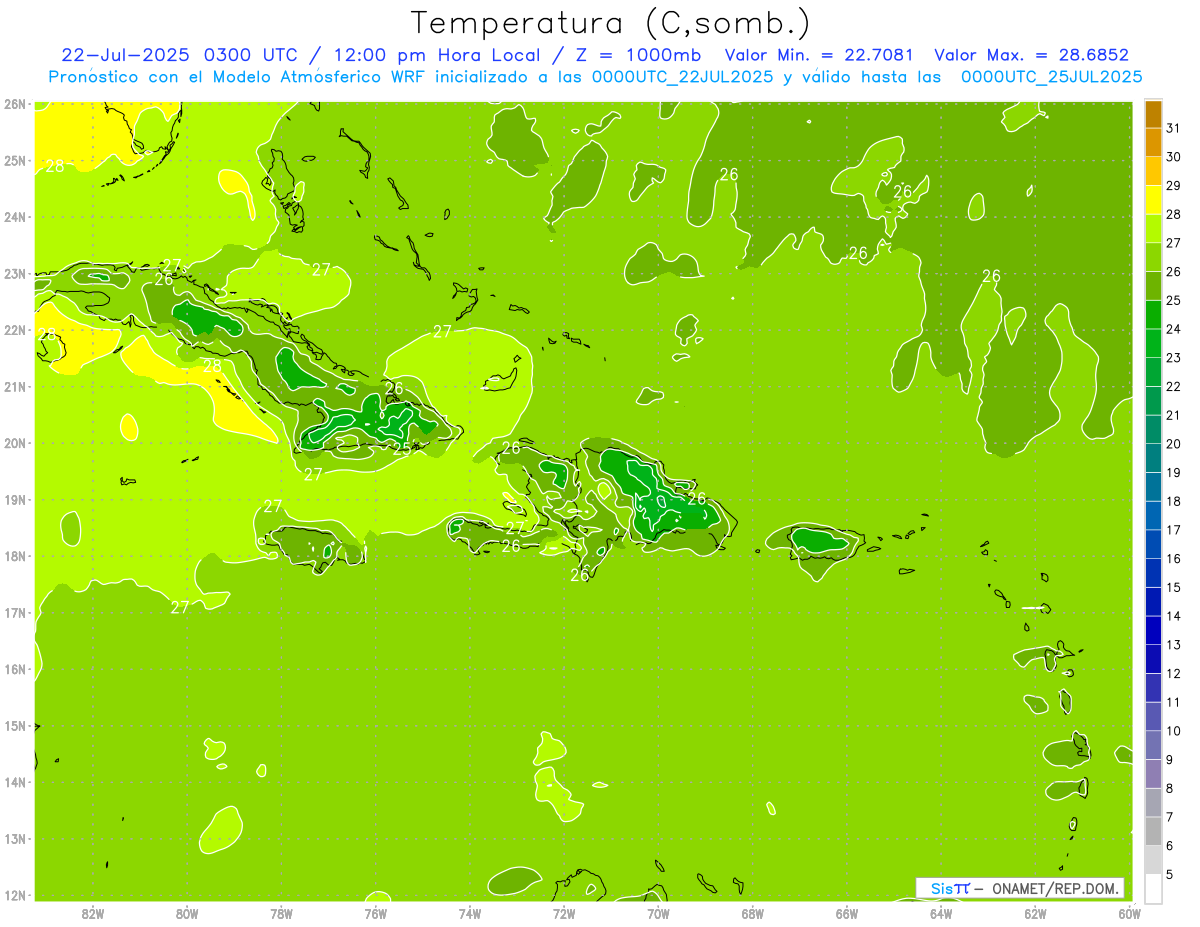The width and height of the screenshot is (1200, 927).
Task: Click the colorbar scale value "12"
Action: pyautogui.click(x=1173, y=673)
